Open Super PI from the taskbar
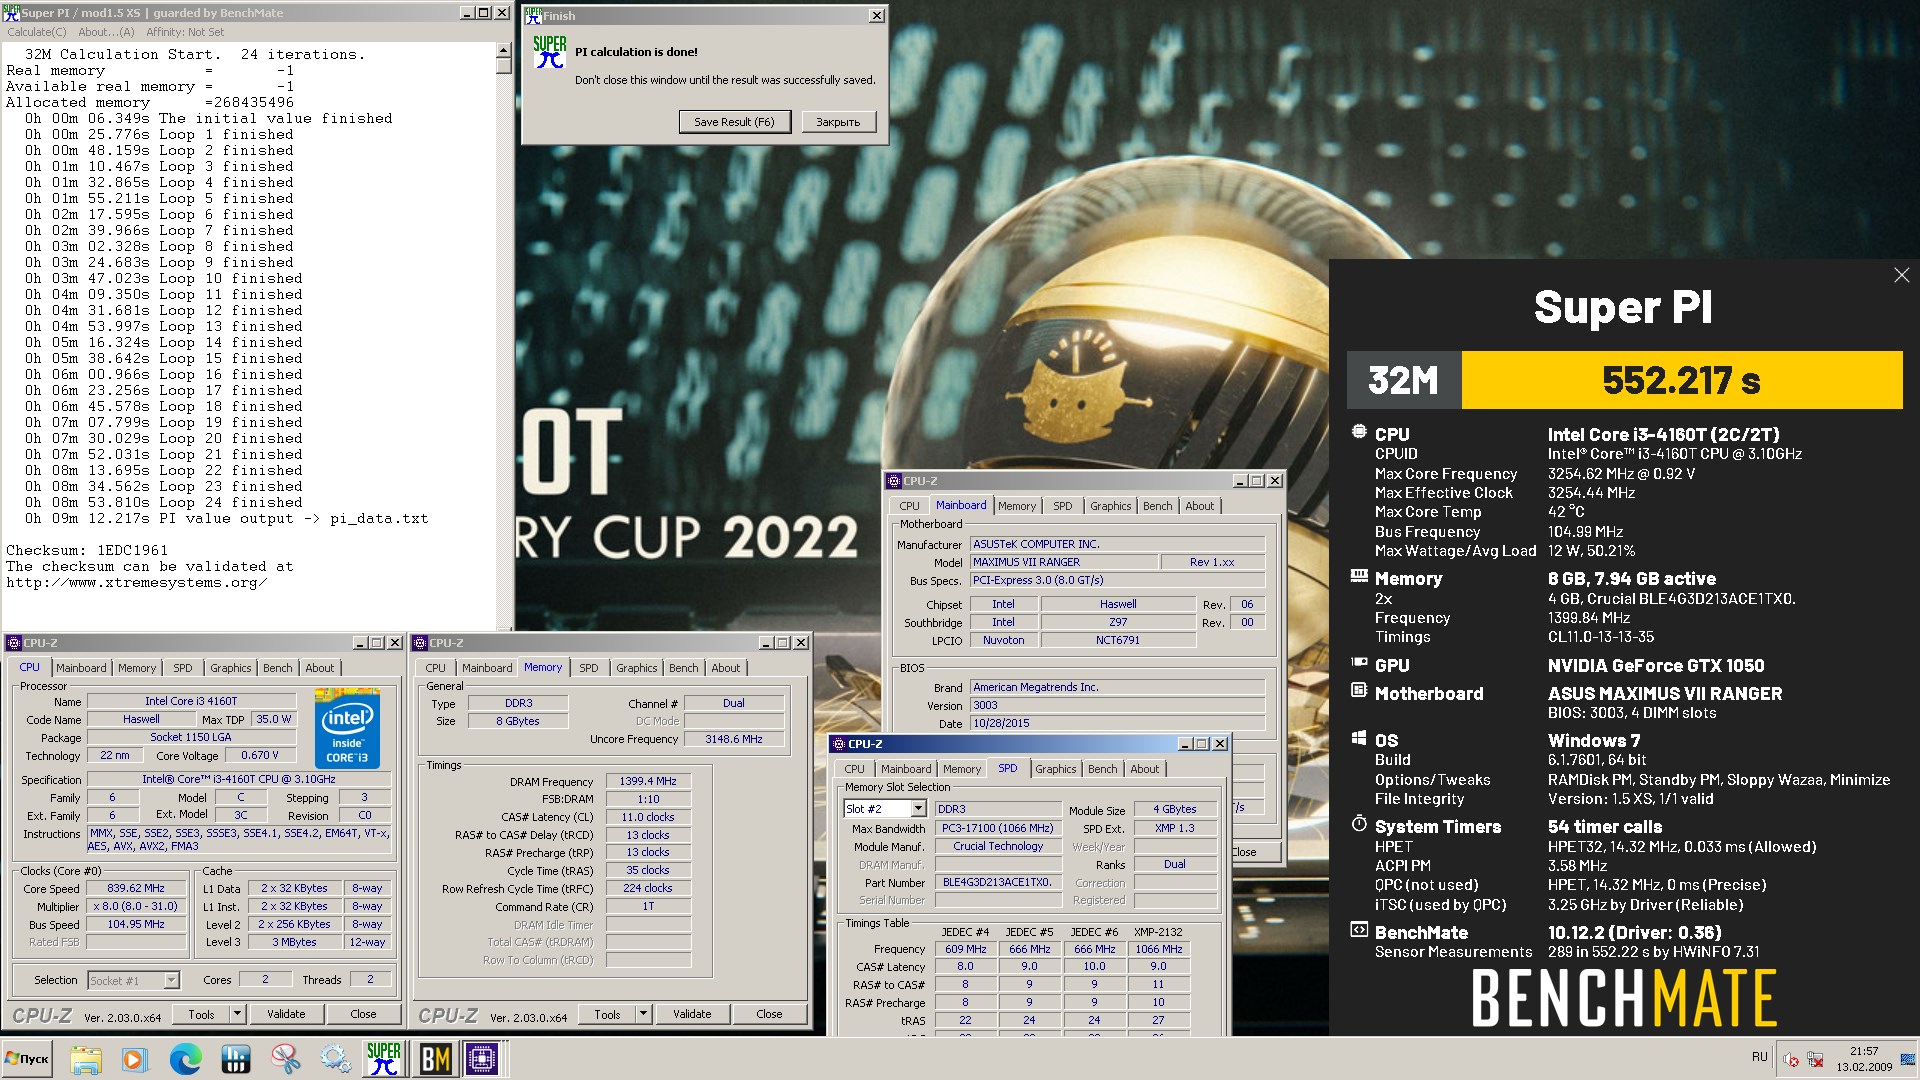 coord(383,1059)
